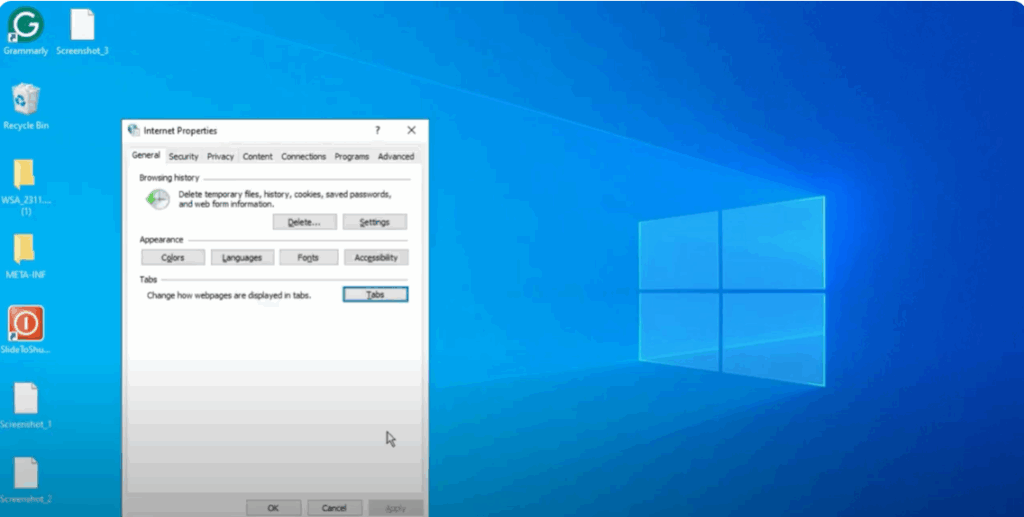Show the Advanced tab

(x=396, y=157)
